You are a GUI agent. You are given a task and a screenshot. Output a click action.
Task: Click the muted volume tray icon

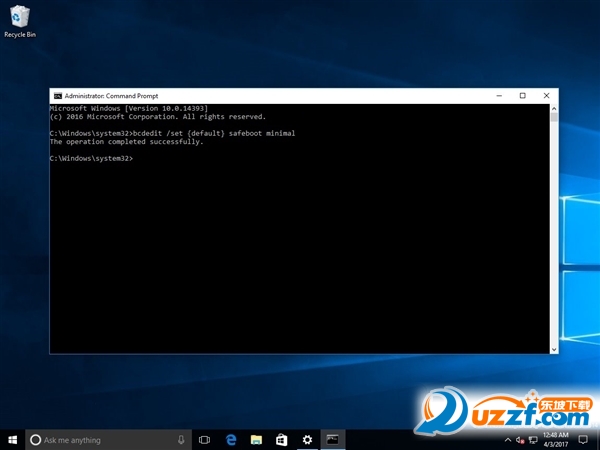pyautogui.click(x=520, y=440)
